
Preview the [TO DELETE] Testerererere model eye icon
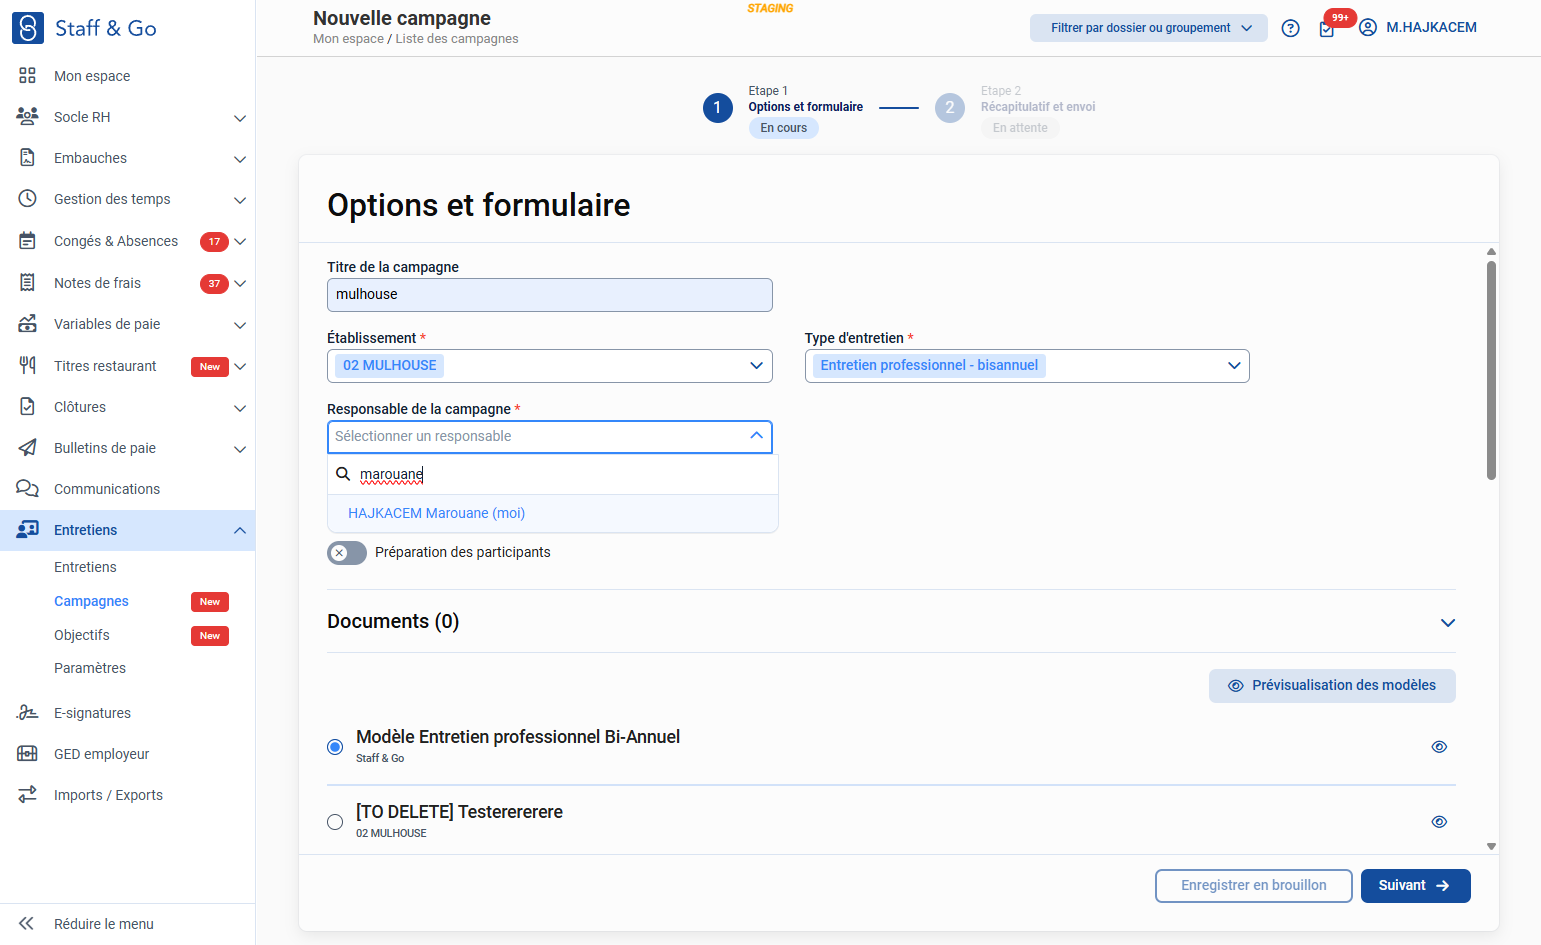click(1439, 822)
